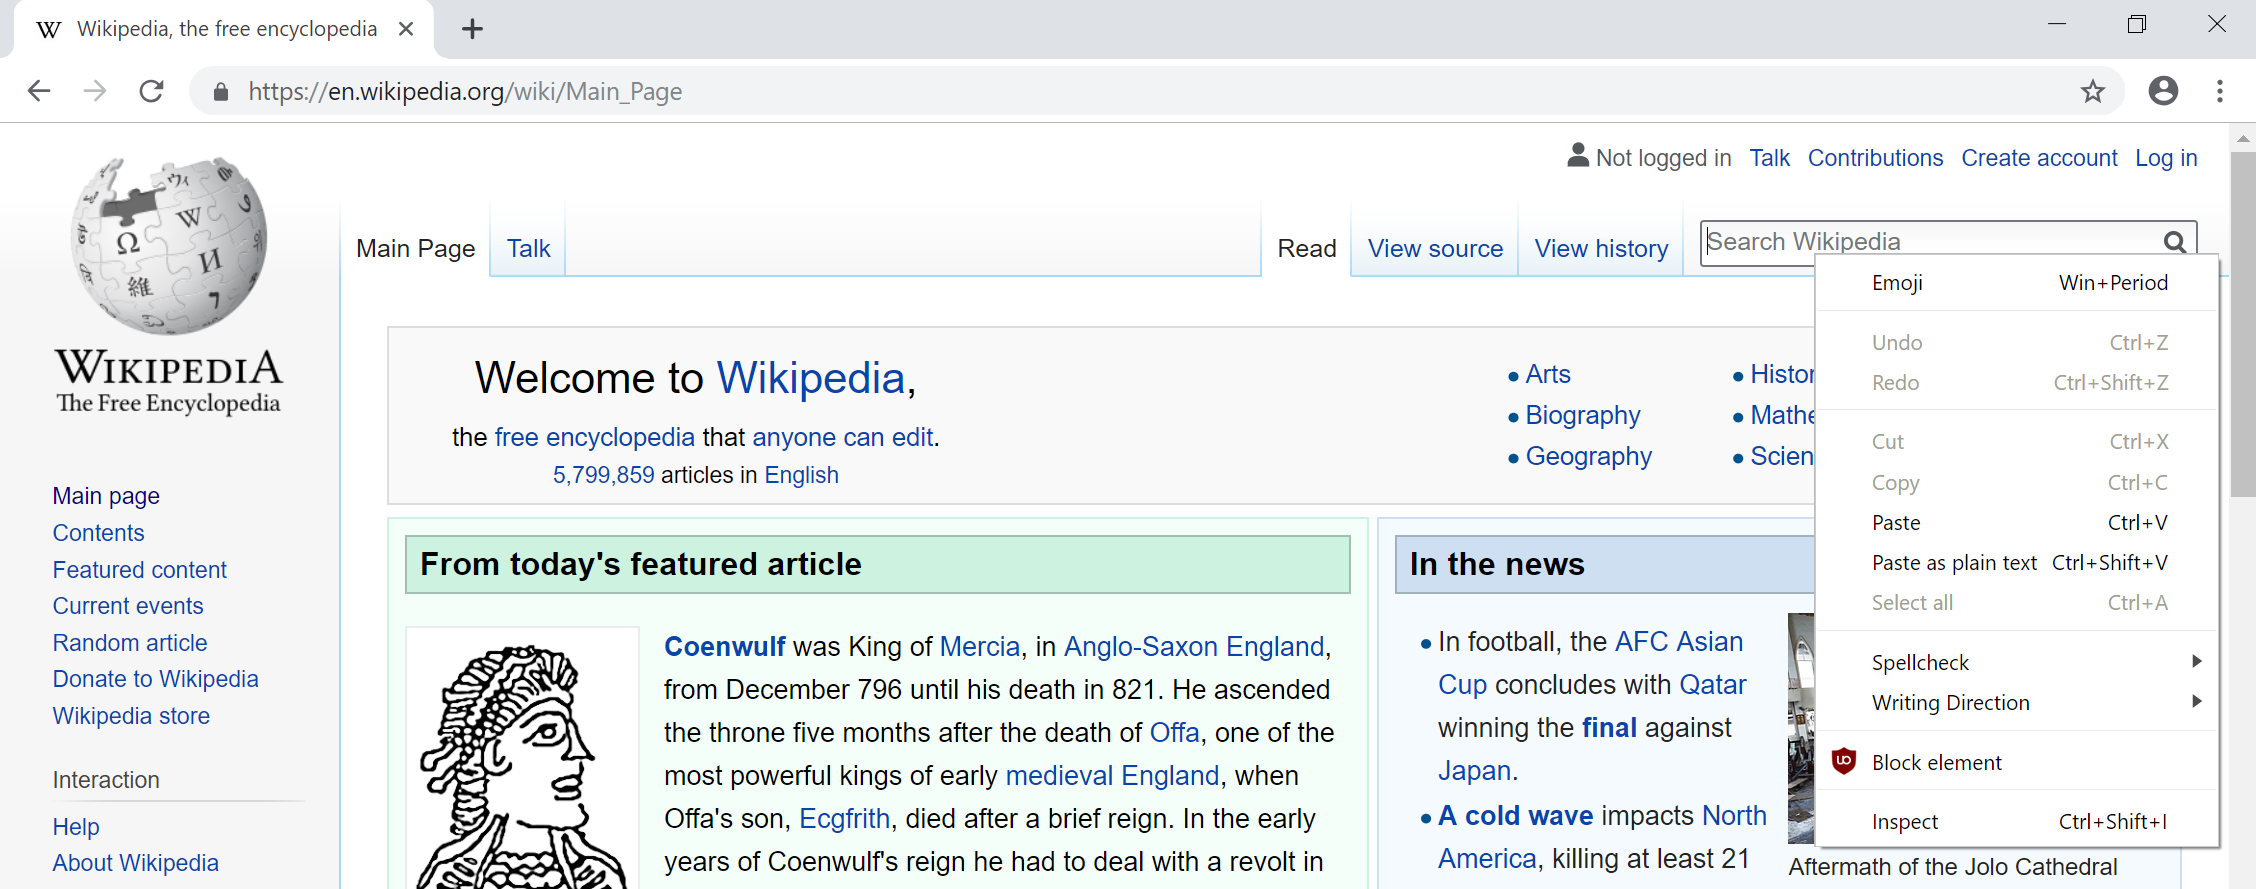Click the page vertical scrollbar thumb

(2243, 324)
